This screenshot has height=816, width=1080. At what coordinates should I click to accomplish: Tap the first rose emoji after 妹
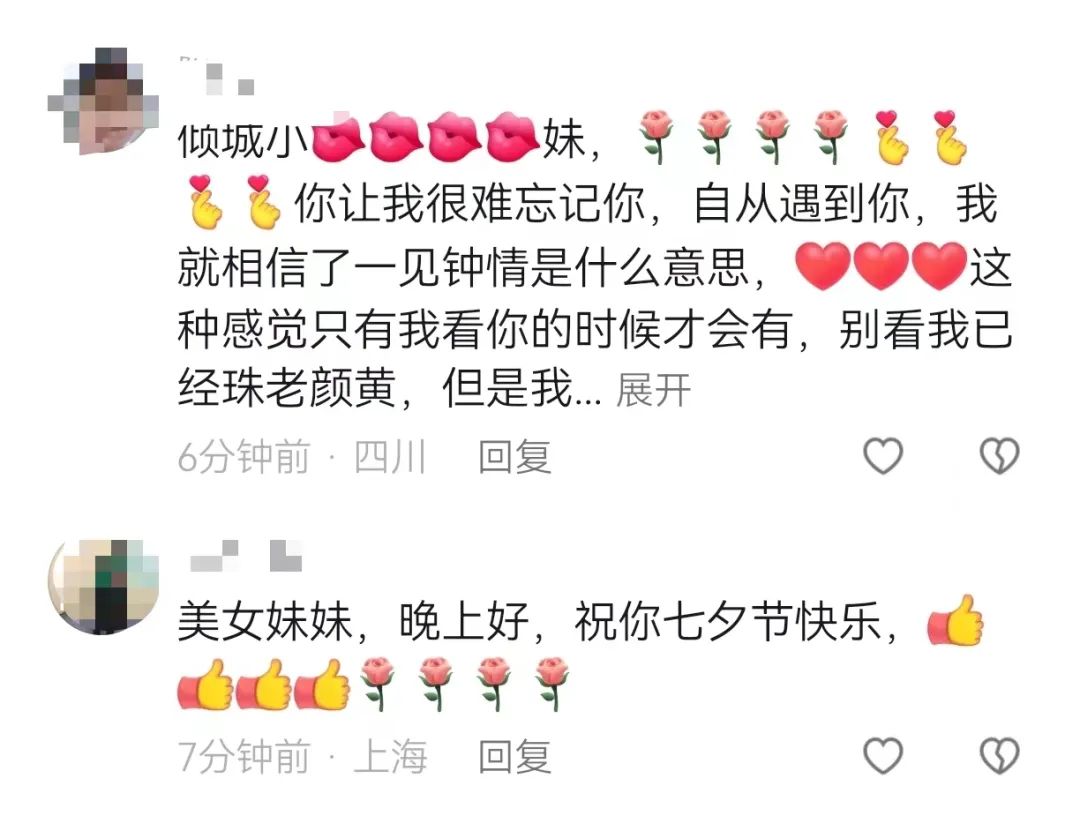click(655, 136)
